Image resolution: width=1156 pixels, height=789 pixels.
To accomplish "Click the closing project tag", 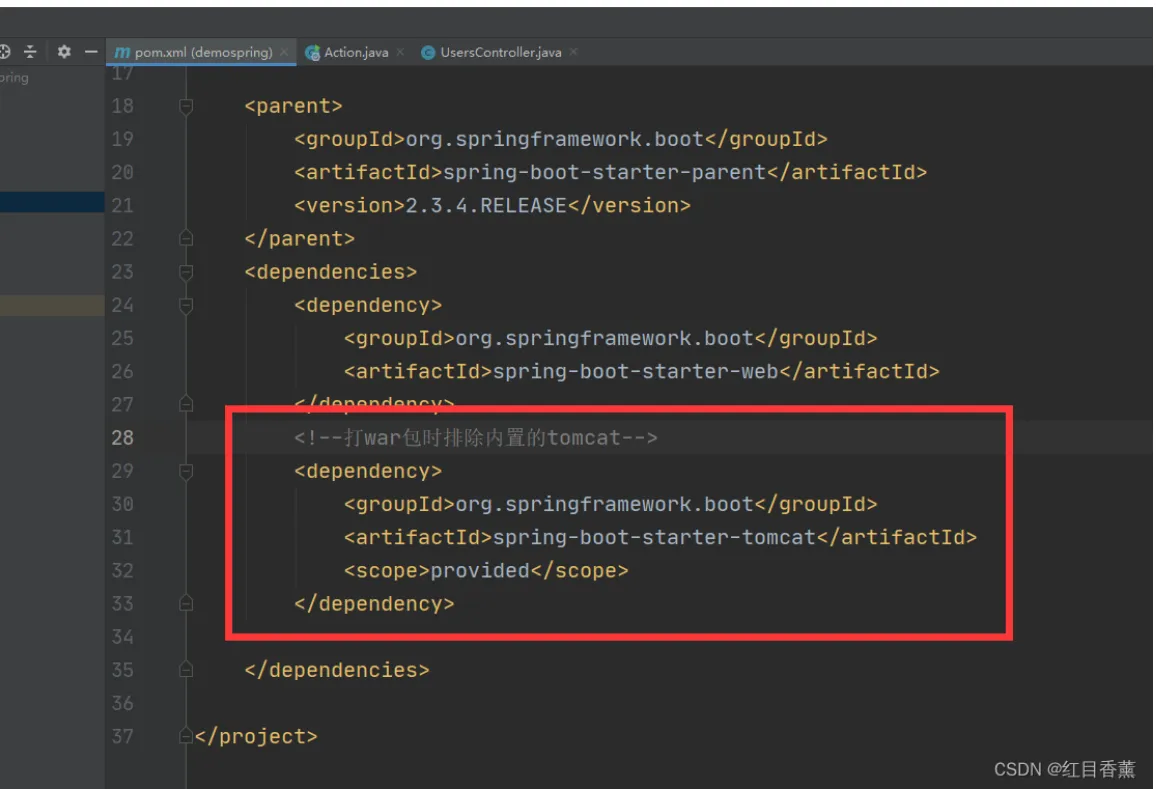I will pos(256,737).
